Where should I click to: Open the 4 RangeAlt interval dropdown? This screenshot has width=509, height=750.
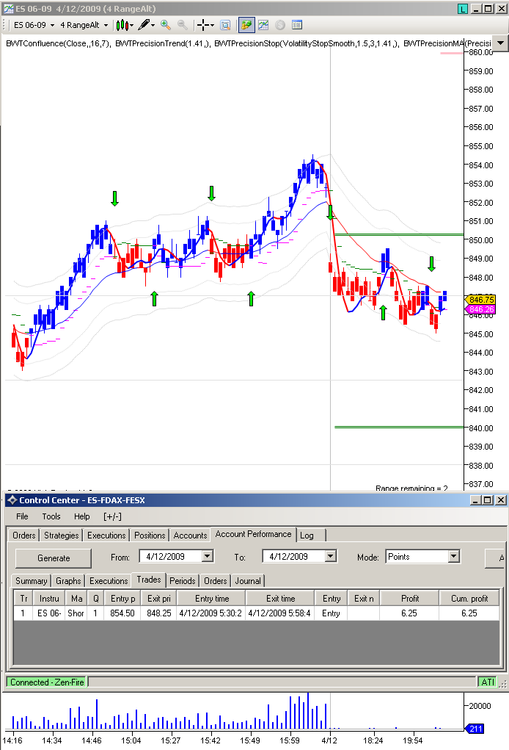(84, 25)
